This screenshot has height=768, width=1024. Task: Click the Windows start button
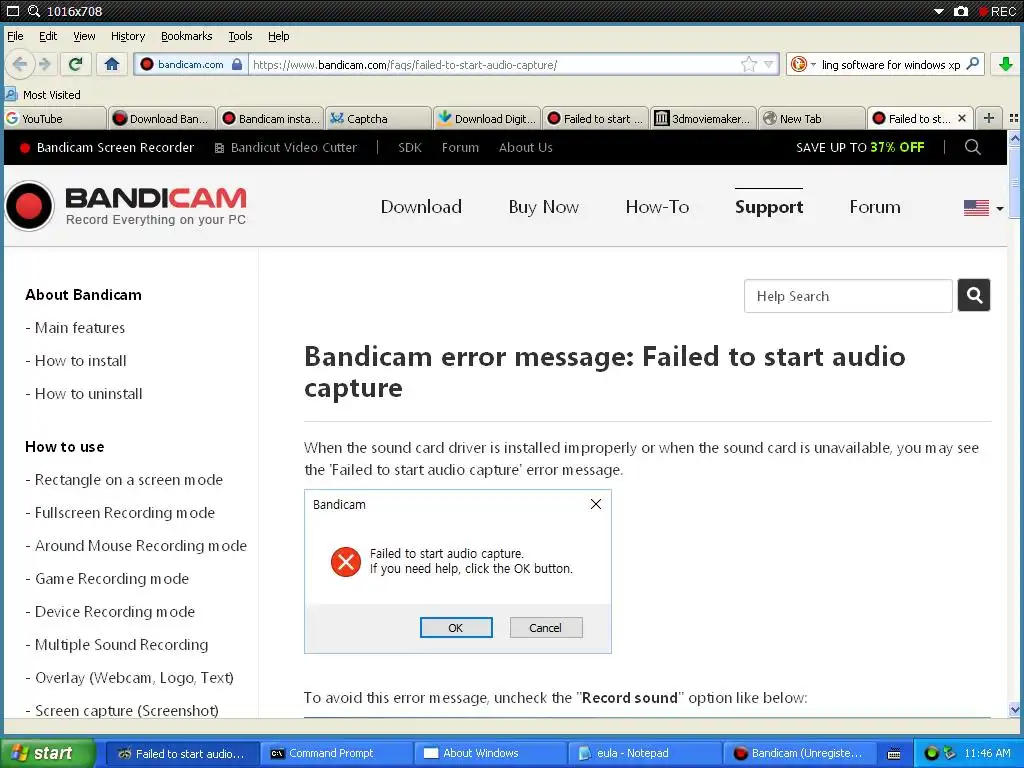47,753
